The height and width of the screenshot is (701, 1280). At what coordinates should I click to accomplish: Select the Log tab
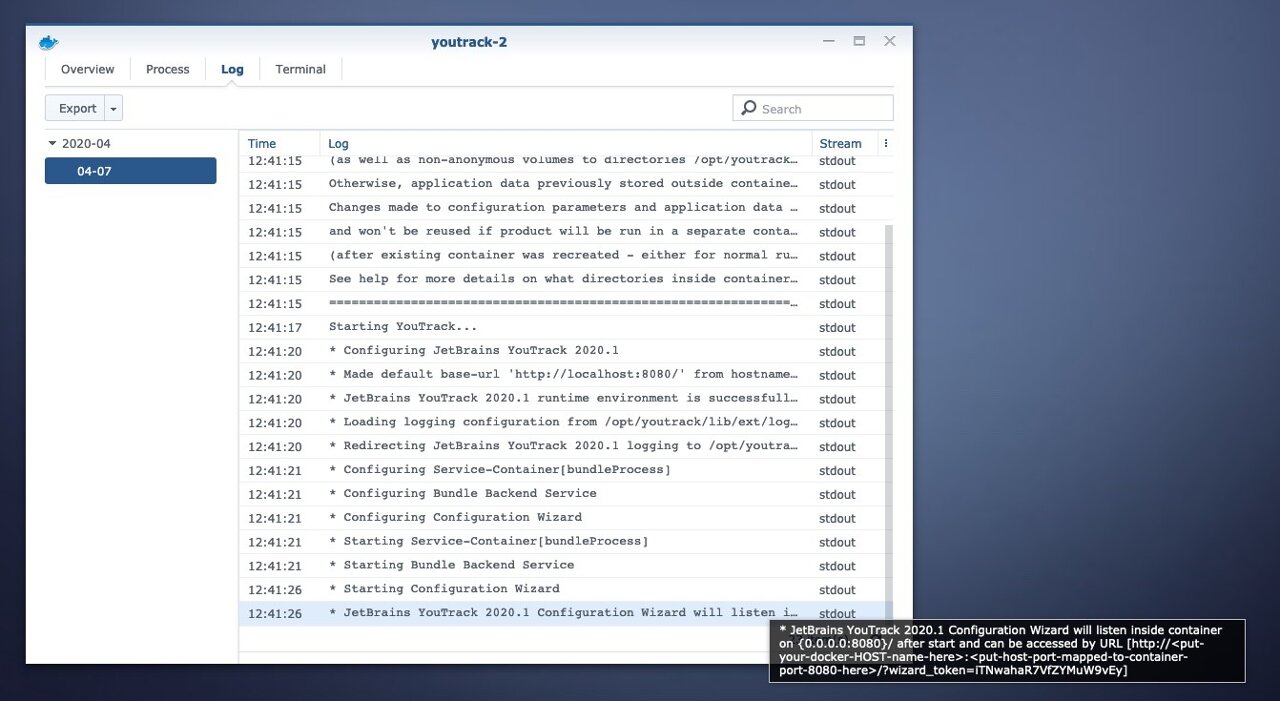(232, 69)
